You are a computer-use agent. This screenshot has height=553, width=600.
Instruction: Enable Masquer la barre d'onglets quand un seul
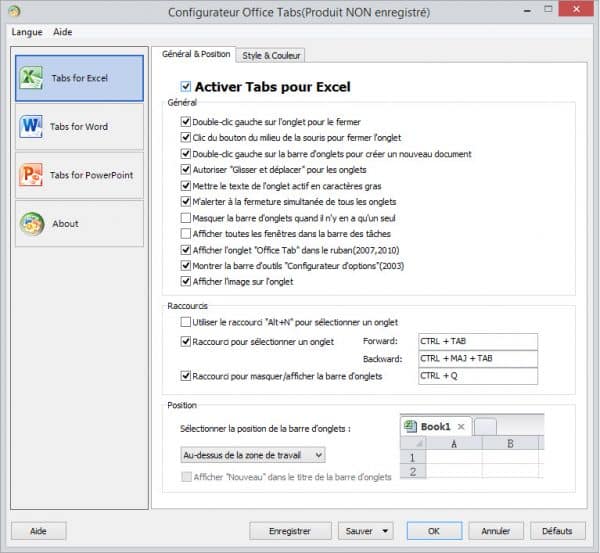186,218
